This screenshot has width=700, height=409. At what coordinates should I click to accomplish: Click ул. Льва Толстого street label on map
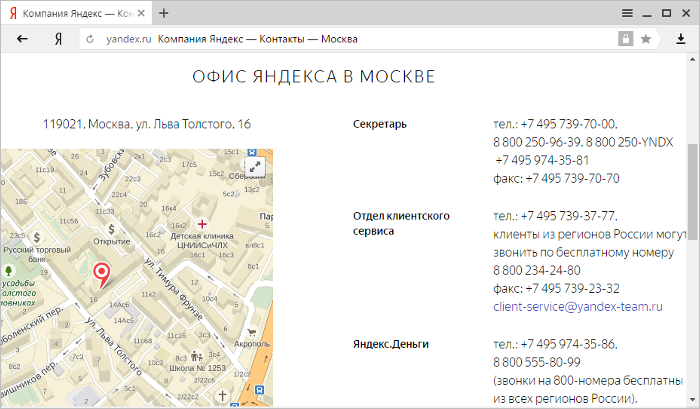tap(114, 346)
